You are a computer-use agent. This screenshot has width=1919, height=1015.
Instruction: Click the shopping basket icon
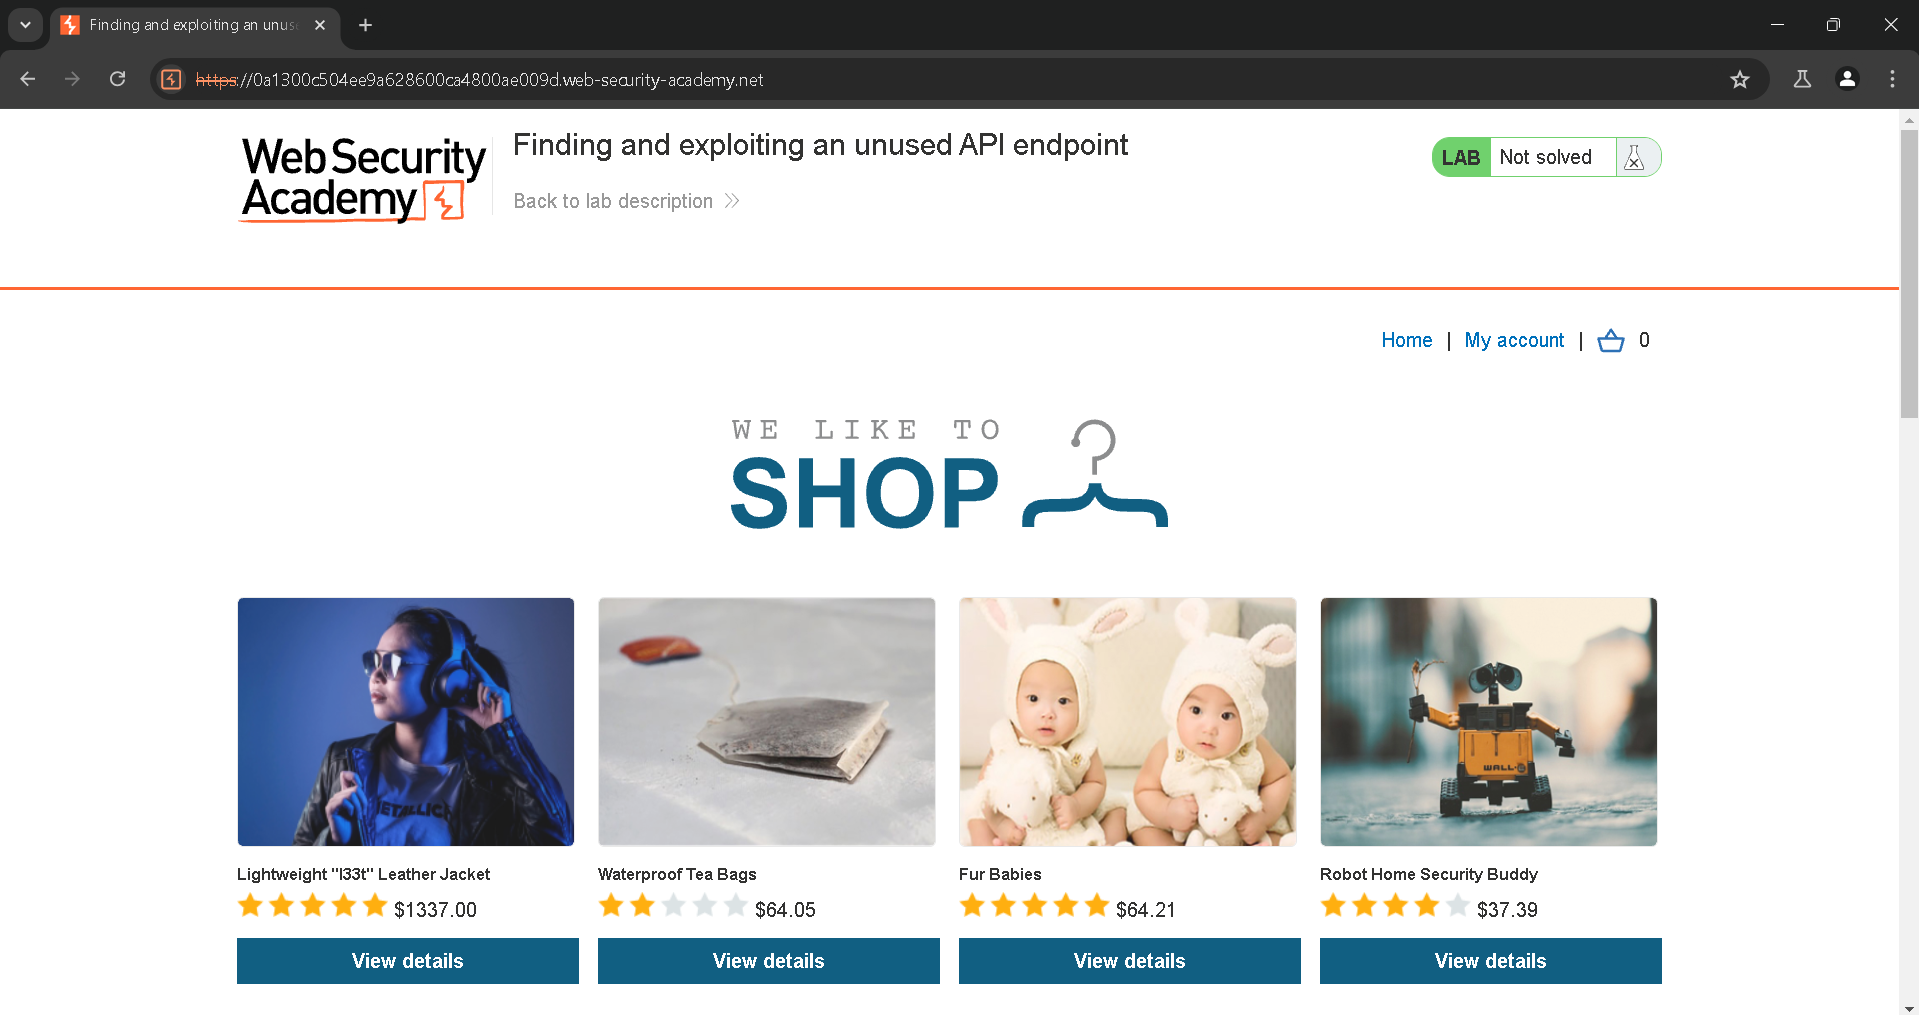(x=1610, y=341)
